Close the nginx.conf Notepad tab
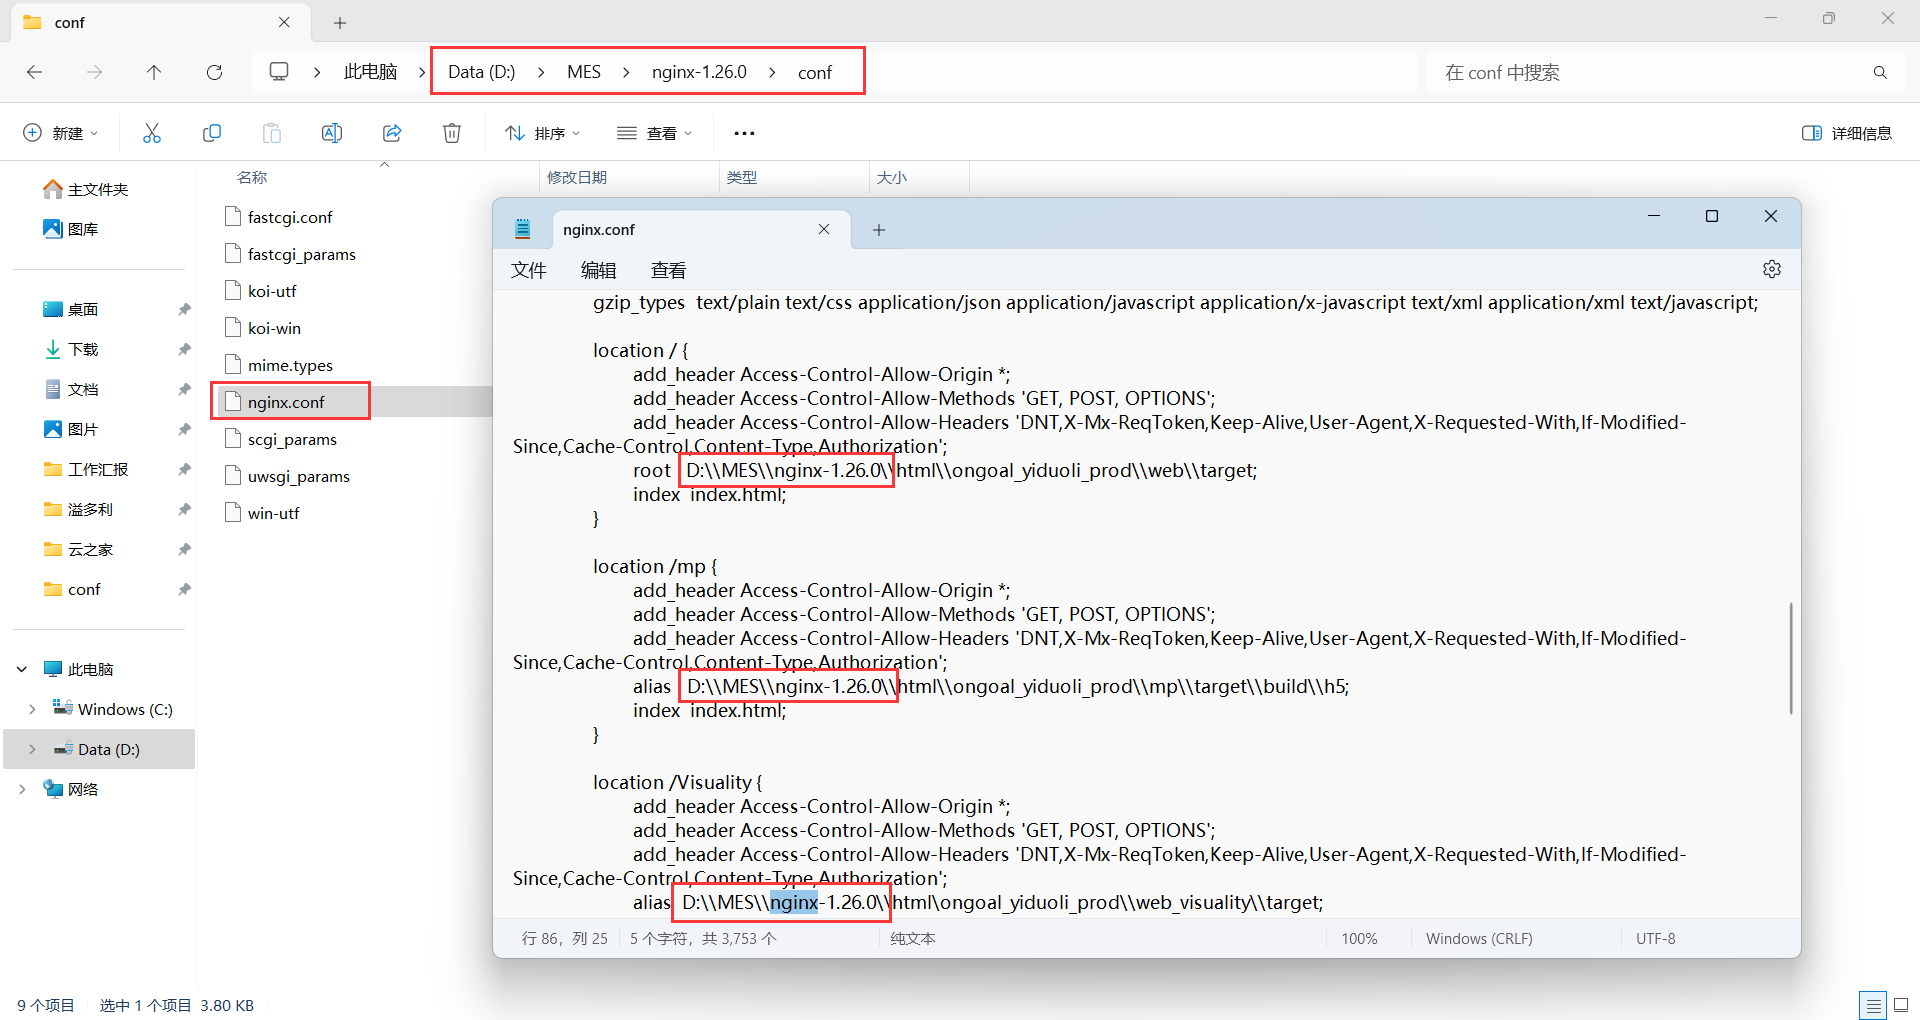The image size is (1920, 1020). (824, 229)
